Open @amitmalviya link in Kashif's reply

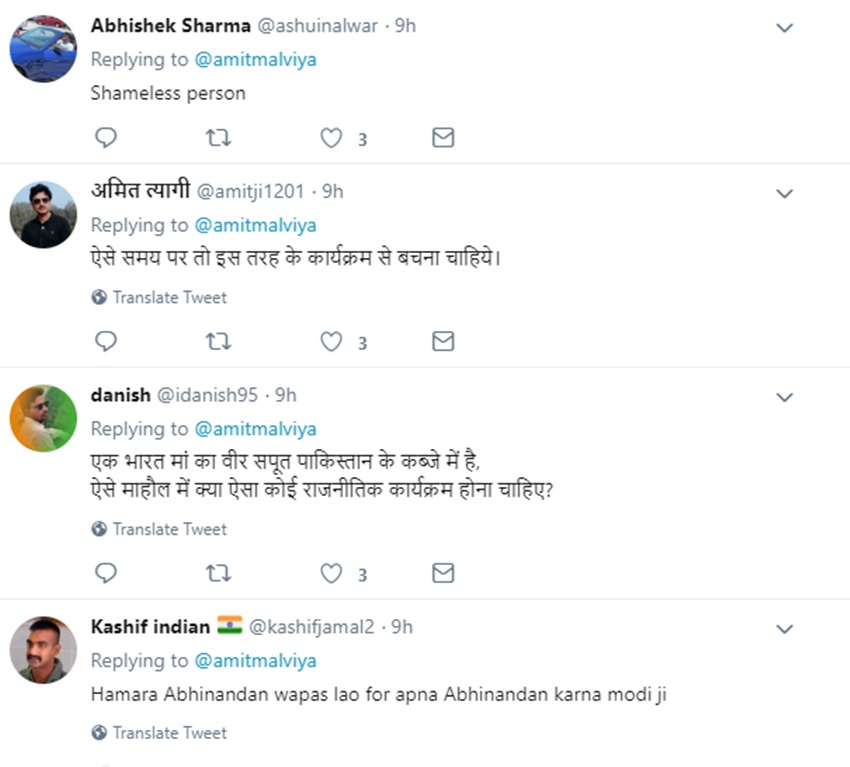254,661
